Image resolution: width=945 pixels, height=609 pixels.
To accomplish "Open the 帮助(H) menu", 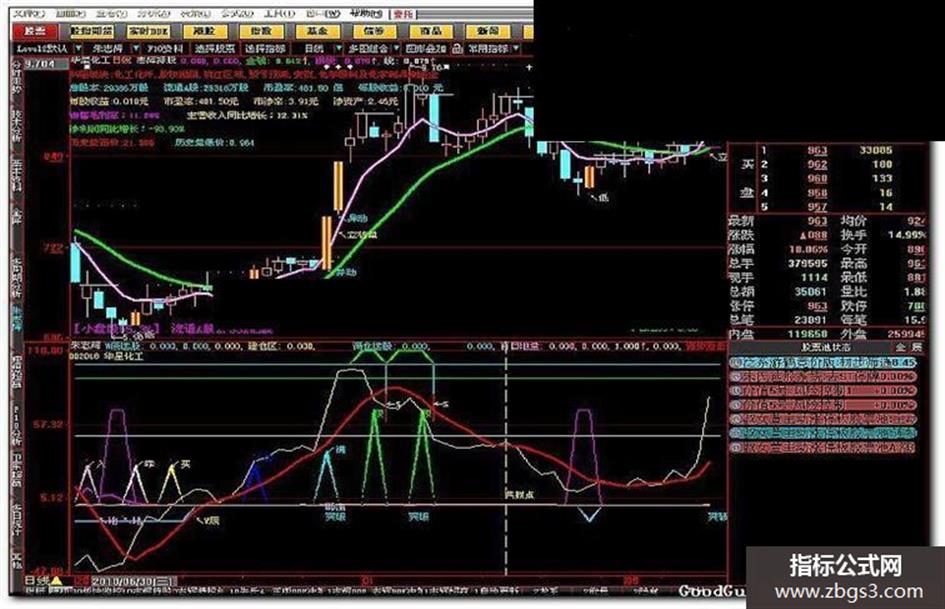I will pos(368,13).
